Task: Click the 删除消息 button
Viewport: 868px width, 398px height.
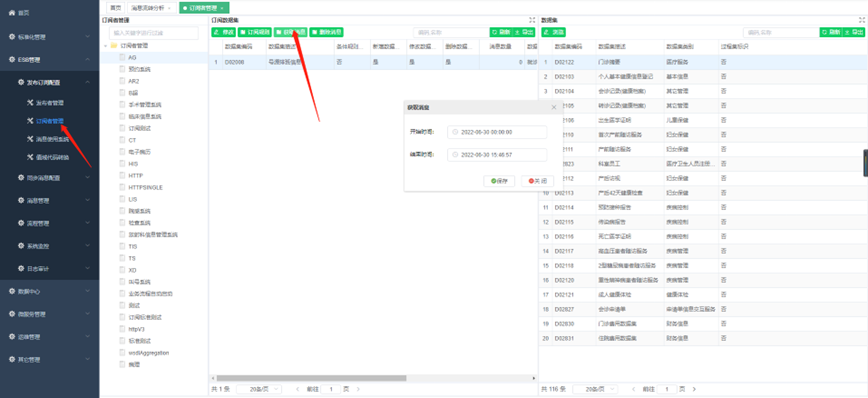Action: tap(327, 32)
